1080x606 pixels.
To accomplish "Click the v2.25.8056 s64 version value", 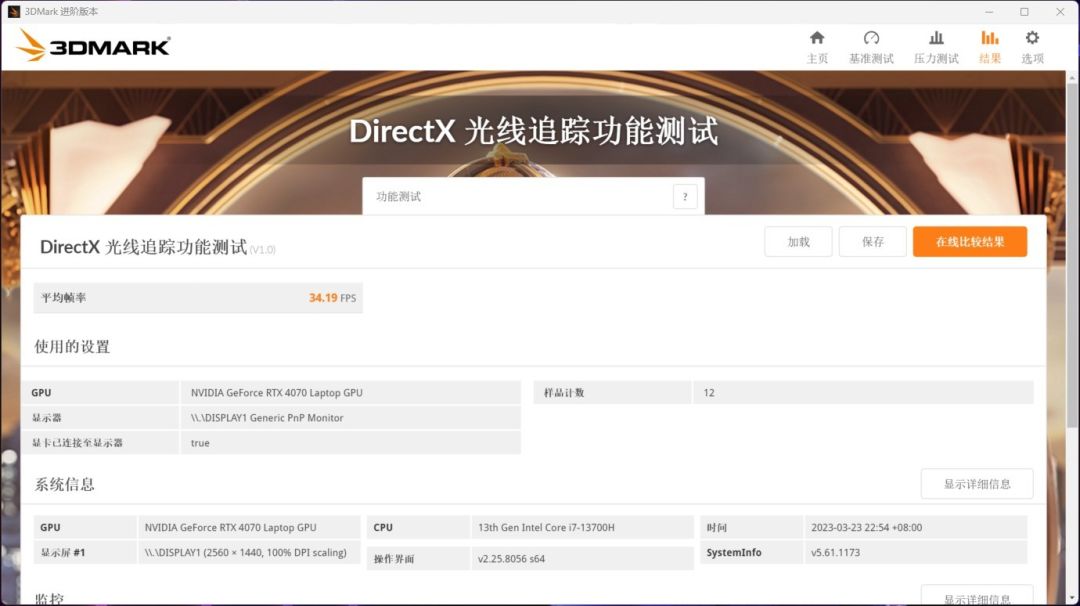I will coord(511,558).
